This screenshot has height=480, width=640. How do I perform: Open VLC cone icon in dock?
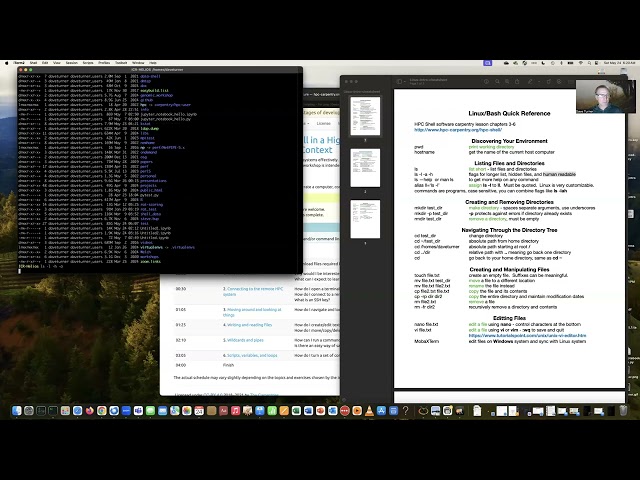click(x=369, y=410)
